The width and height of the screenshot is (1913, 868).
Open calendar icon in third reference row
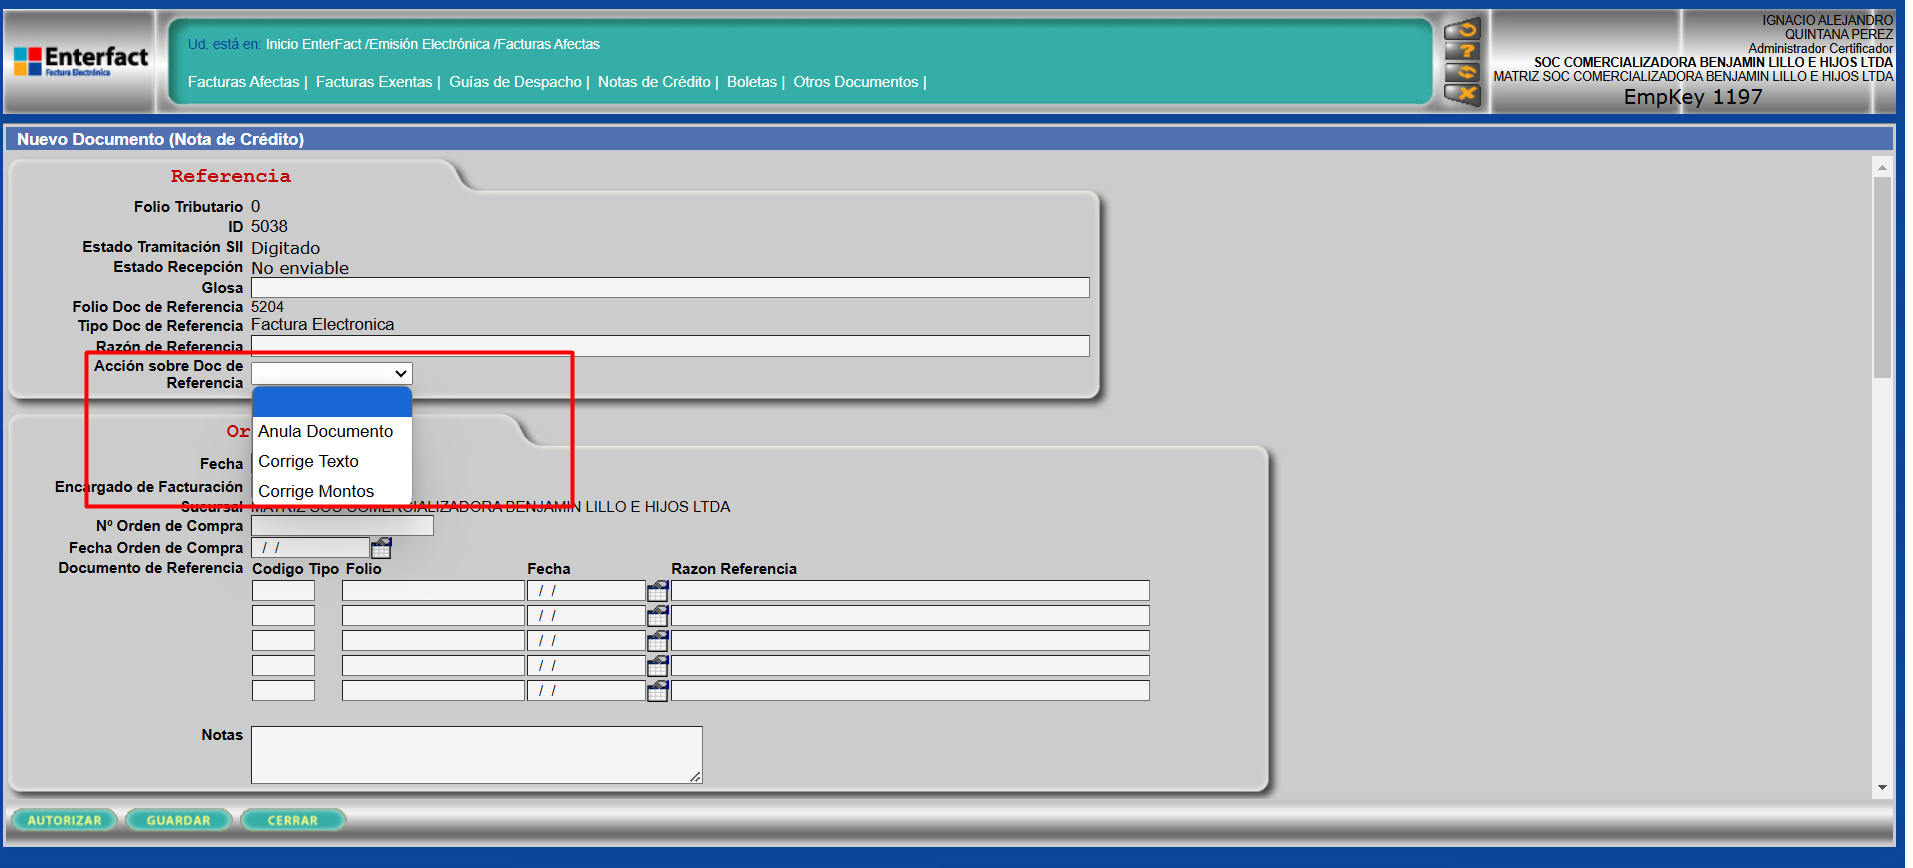click(657, 641)
